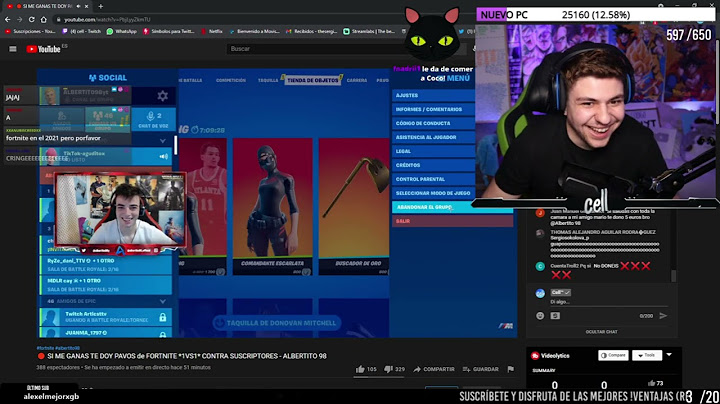
Task: Mute the tab using the speaker icon
Action: pos(79,6)
